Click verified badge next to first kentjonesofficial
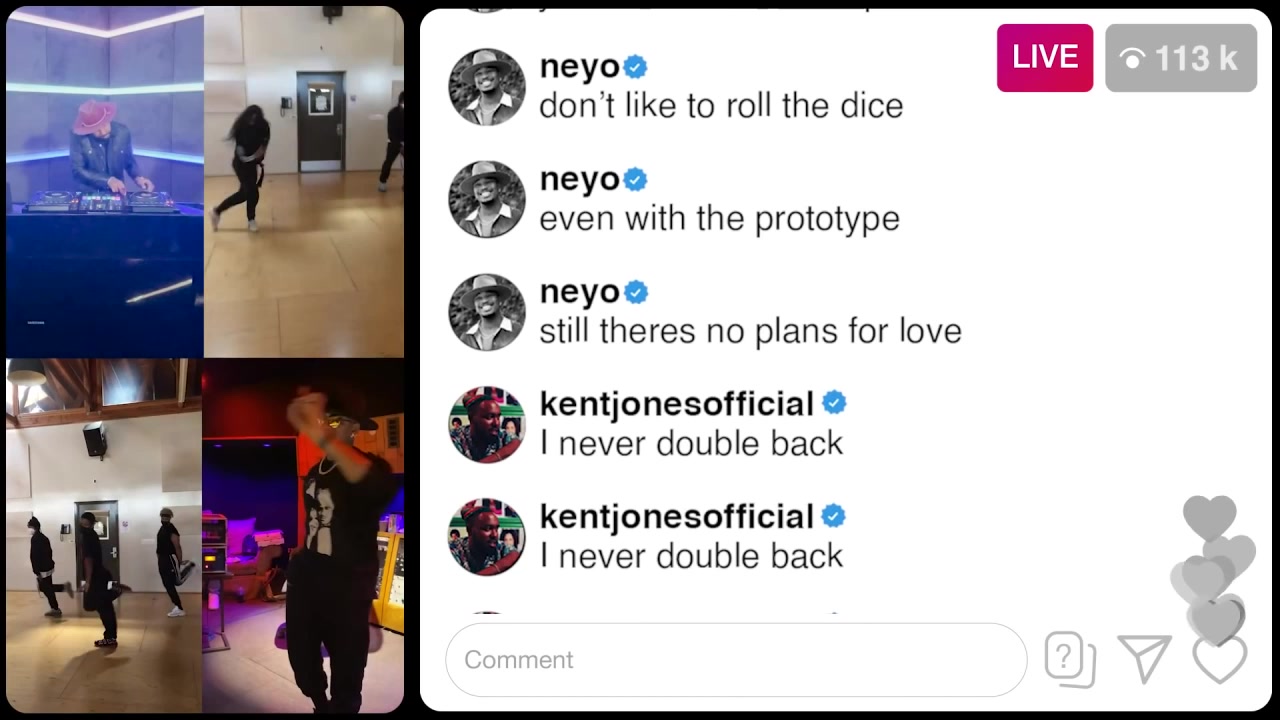 (834, 403)
